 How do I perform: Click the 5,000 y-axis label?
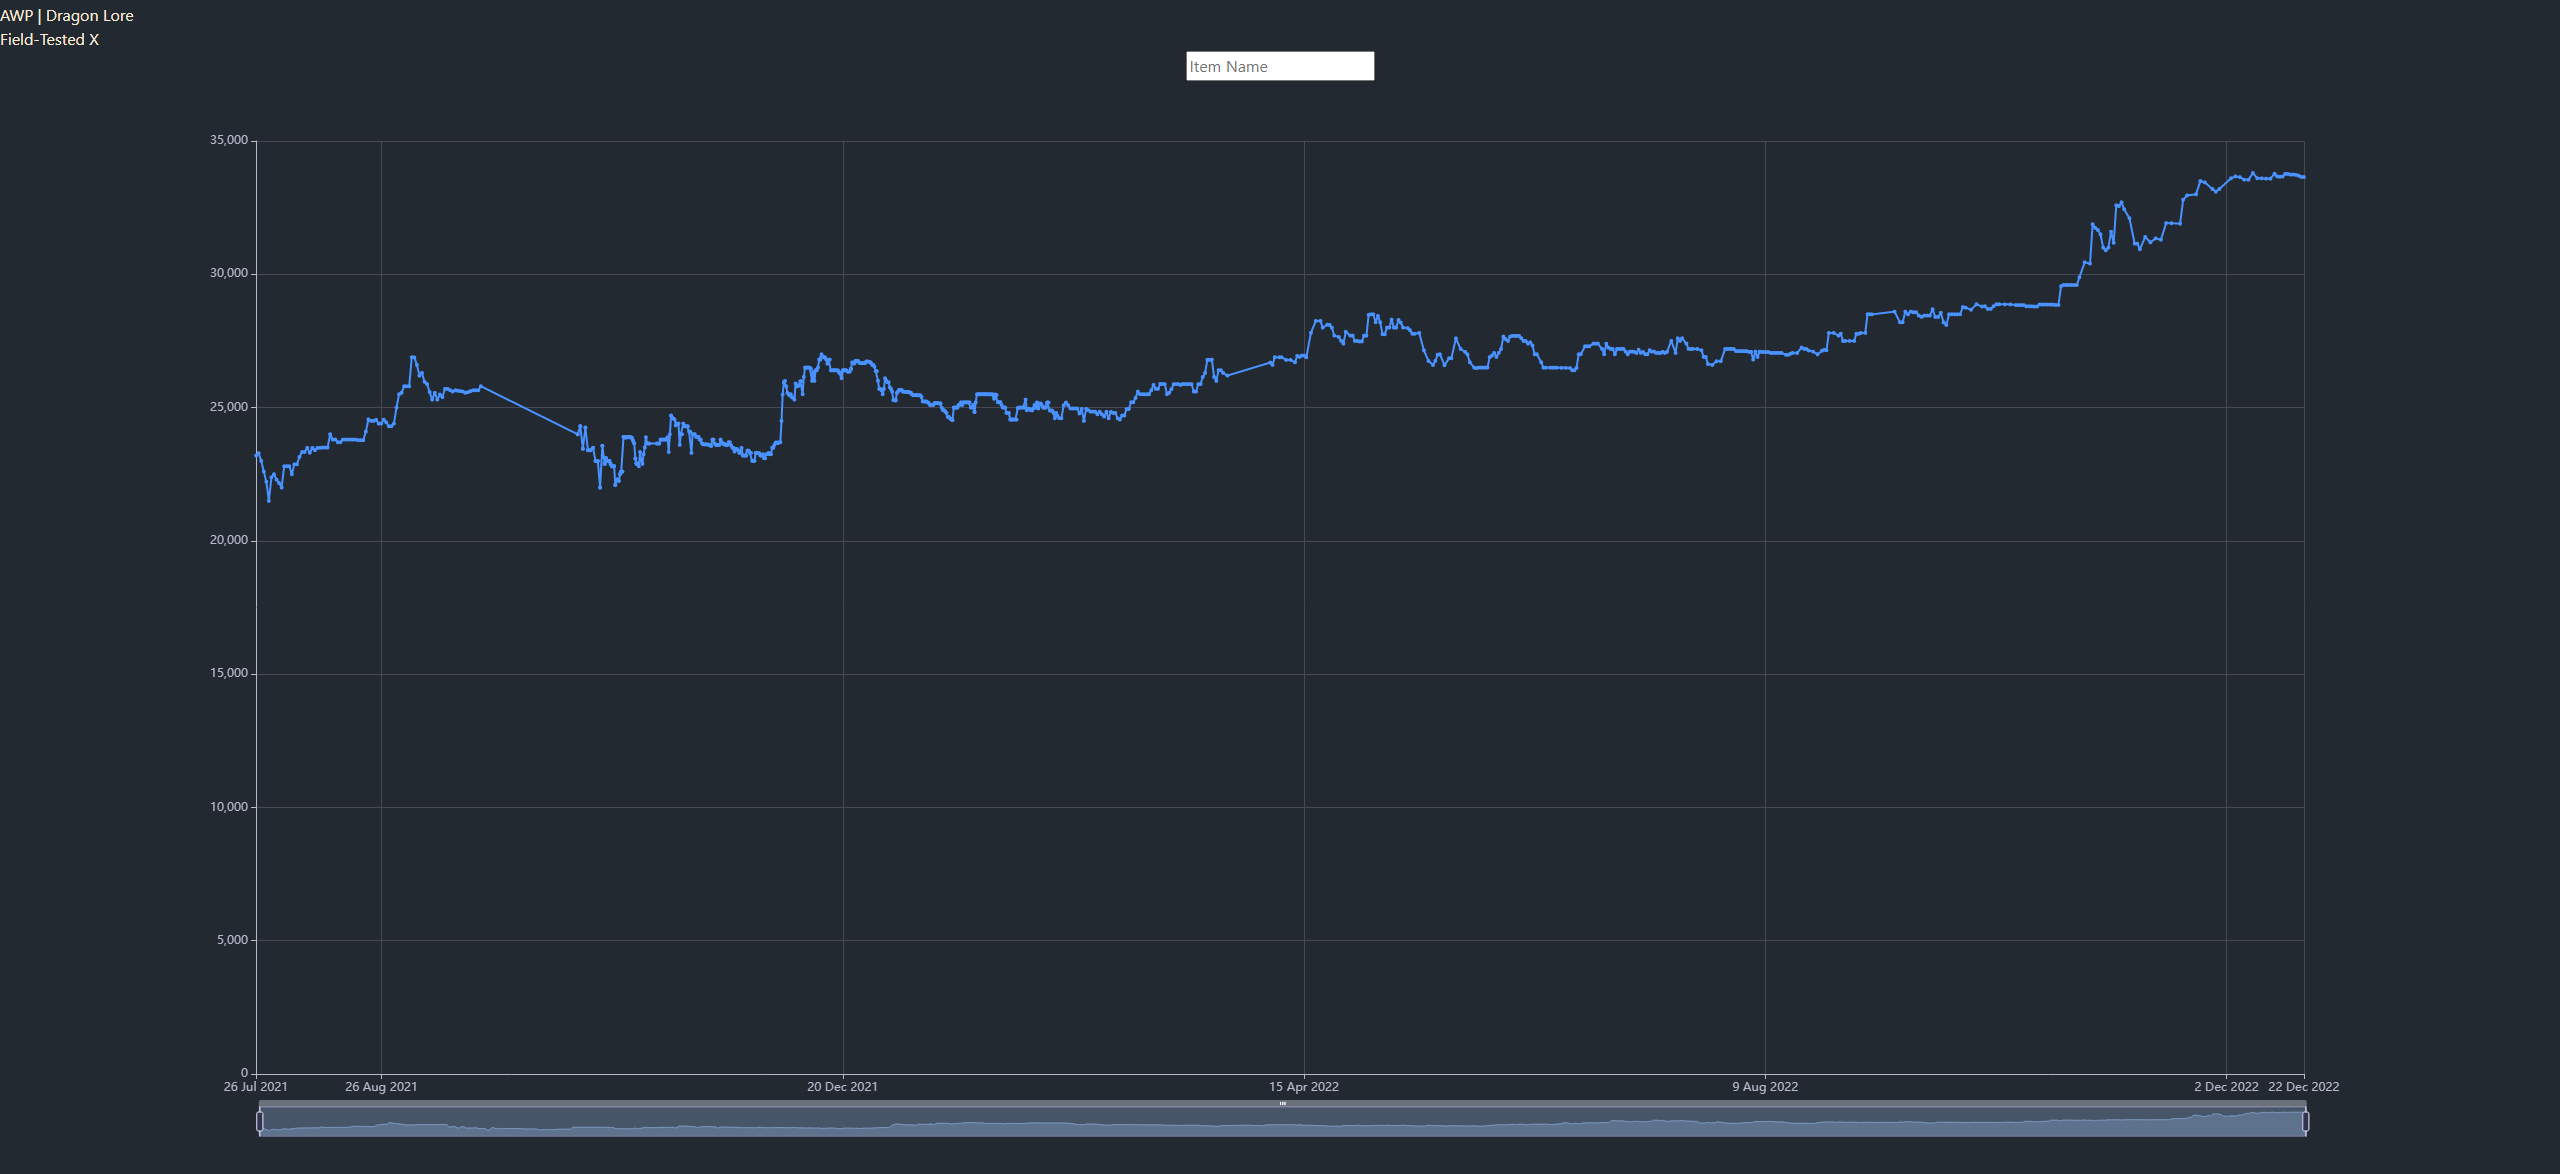click(x=232, y=940)
